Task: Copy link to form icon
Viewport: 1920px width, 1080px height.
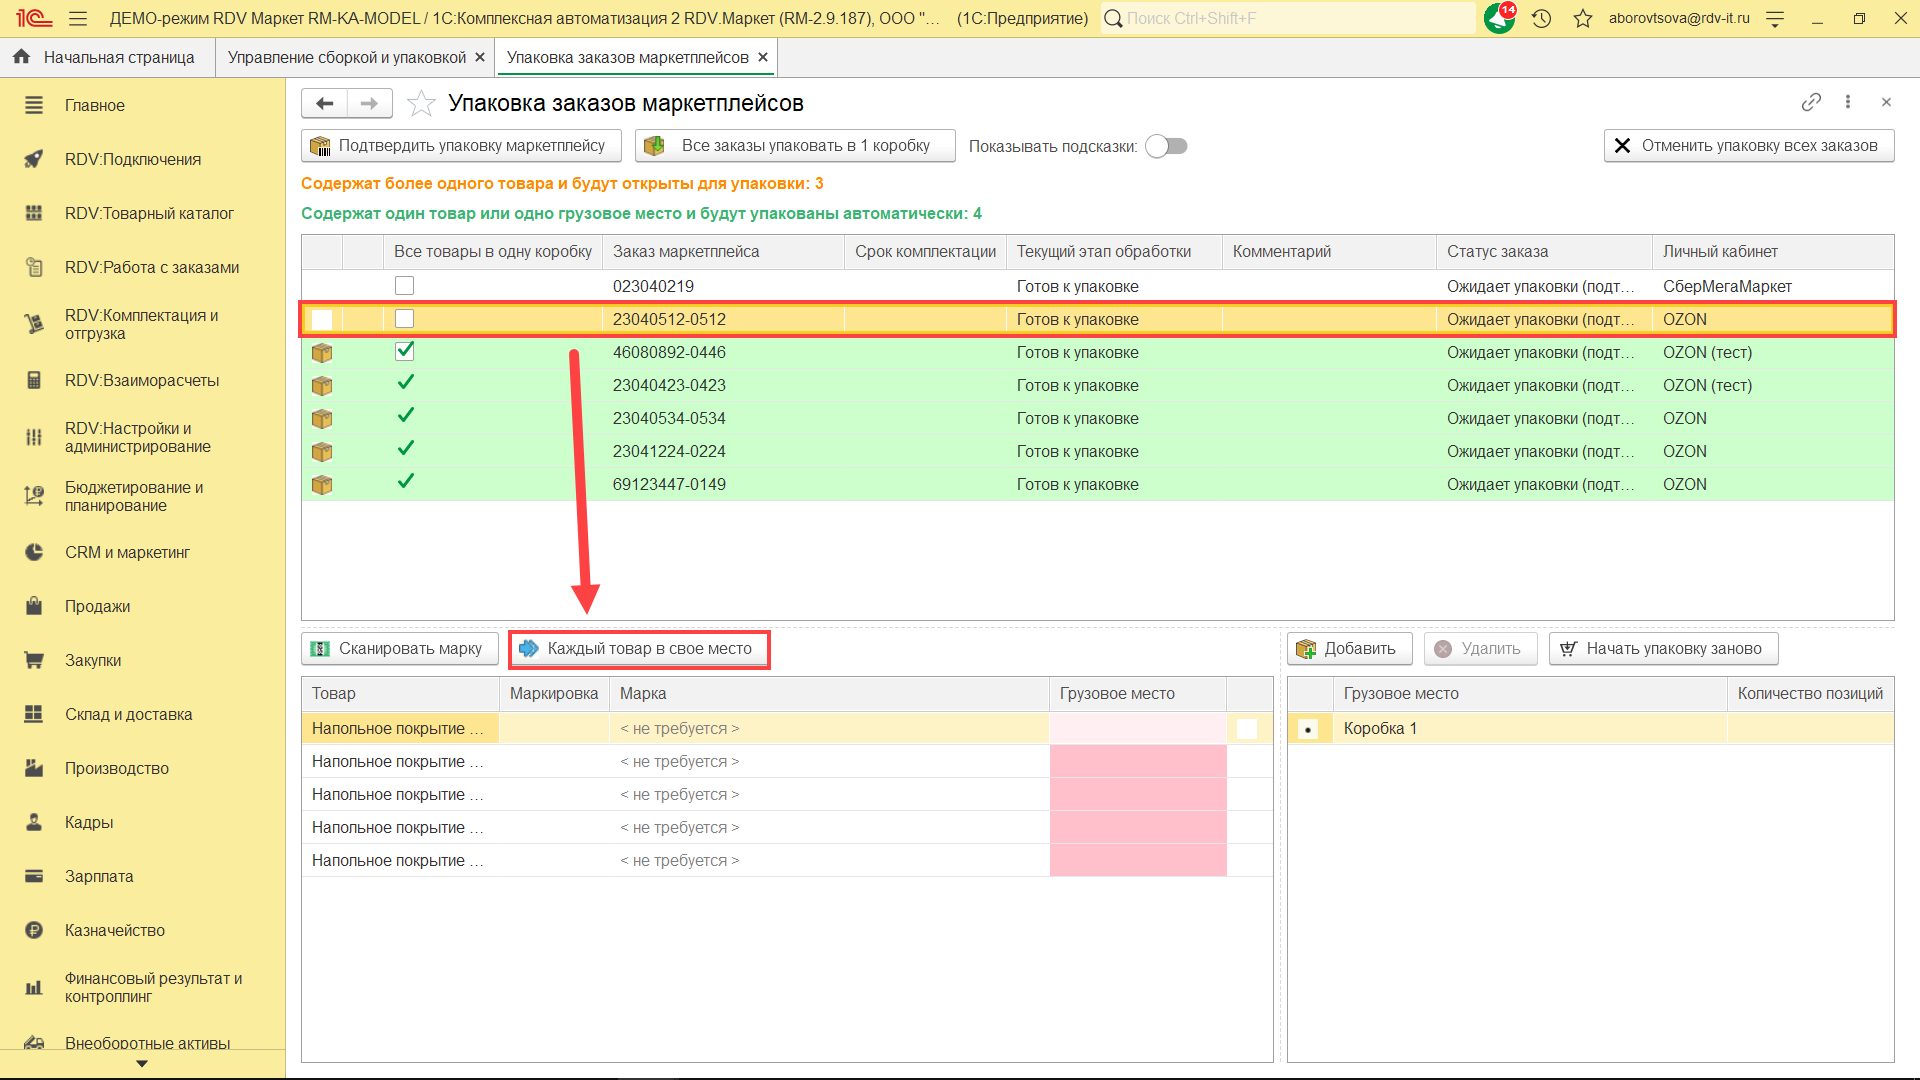Action: 1810,102
